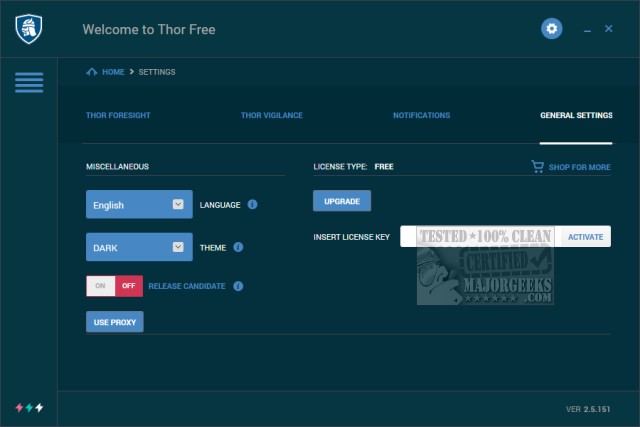
Task: Open the hamburger sidebar menu
Action: tap(29, 82)
